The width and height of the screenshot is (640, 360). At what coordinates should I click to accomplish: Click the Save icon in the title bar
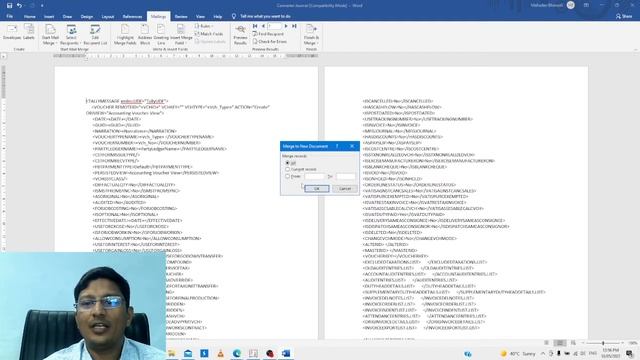(9, 5)
